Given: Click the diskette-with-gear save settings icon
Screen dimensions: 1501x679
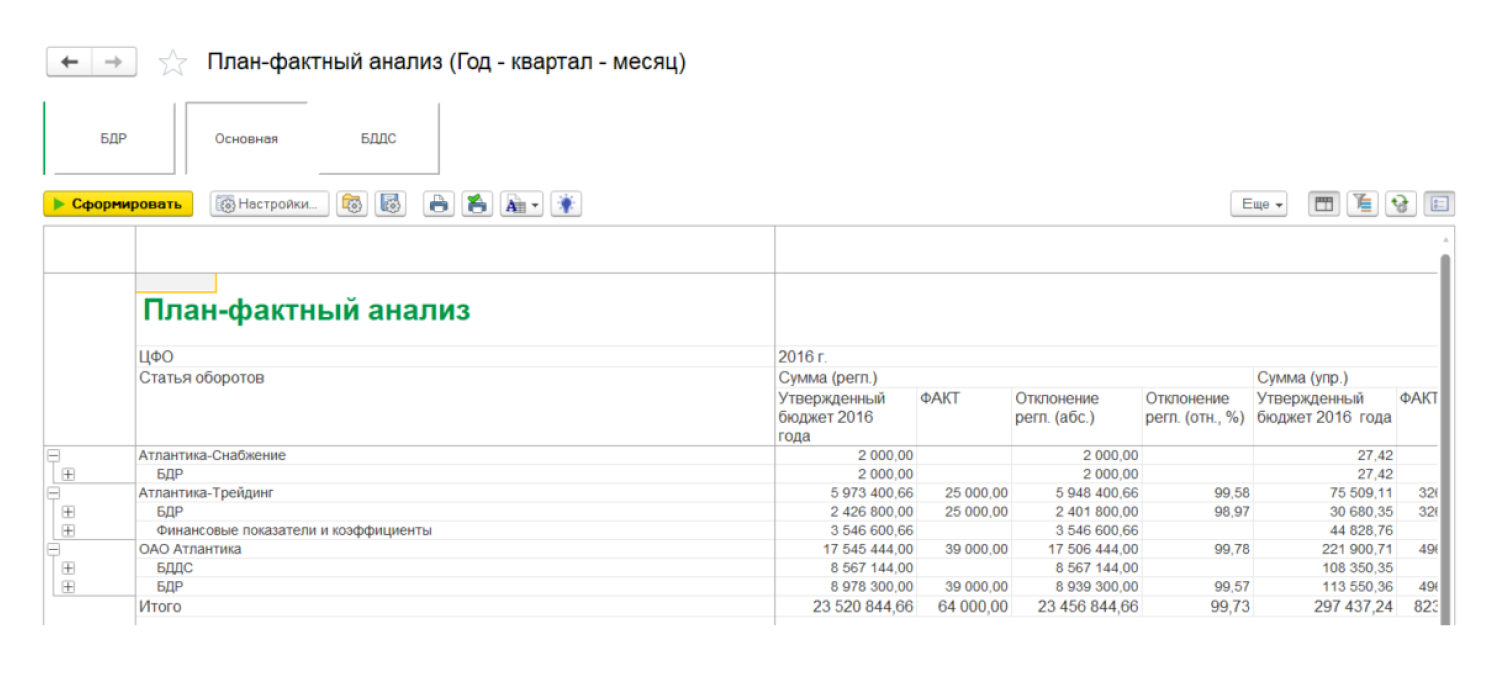Looking at the screenshot, I should [391, 204].
